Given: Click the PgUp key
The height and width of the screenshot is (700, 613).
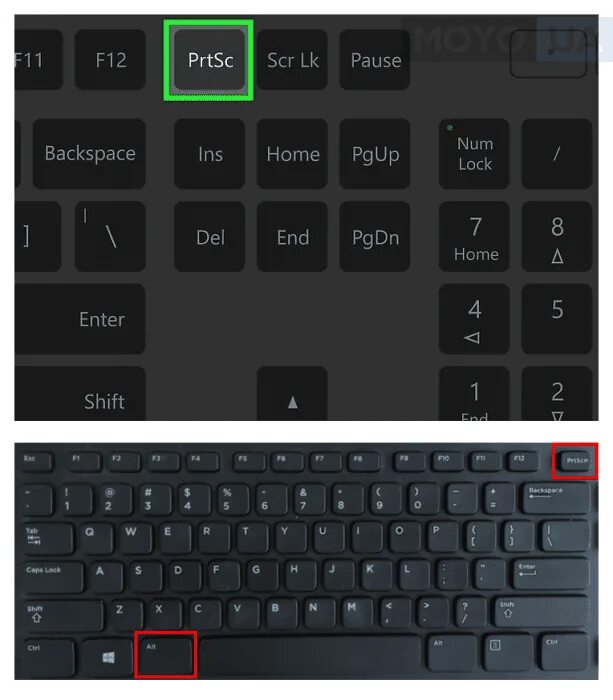Looking at the screenshot, I should [x=375, y=154].
